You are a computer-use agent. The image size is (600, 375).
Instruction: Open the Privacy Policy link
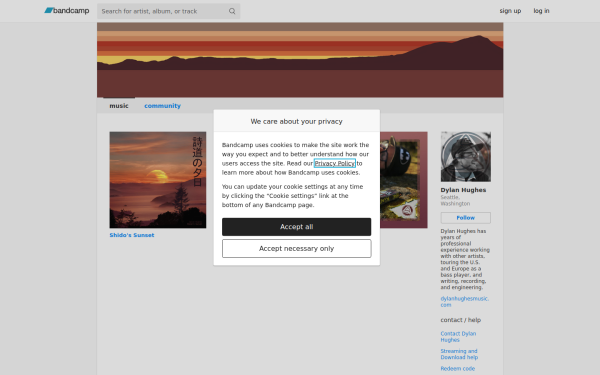335,163
